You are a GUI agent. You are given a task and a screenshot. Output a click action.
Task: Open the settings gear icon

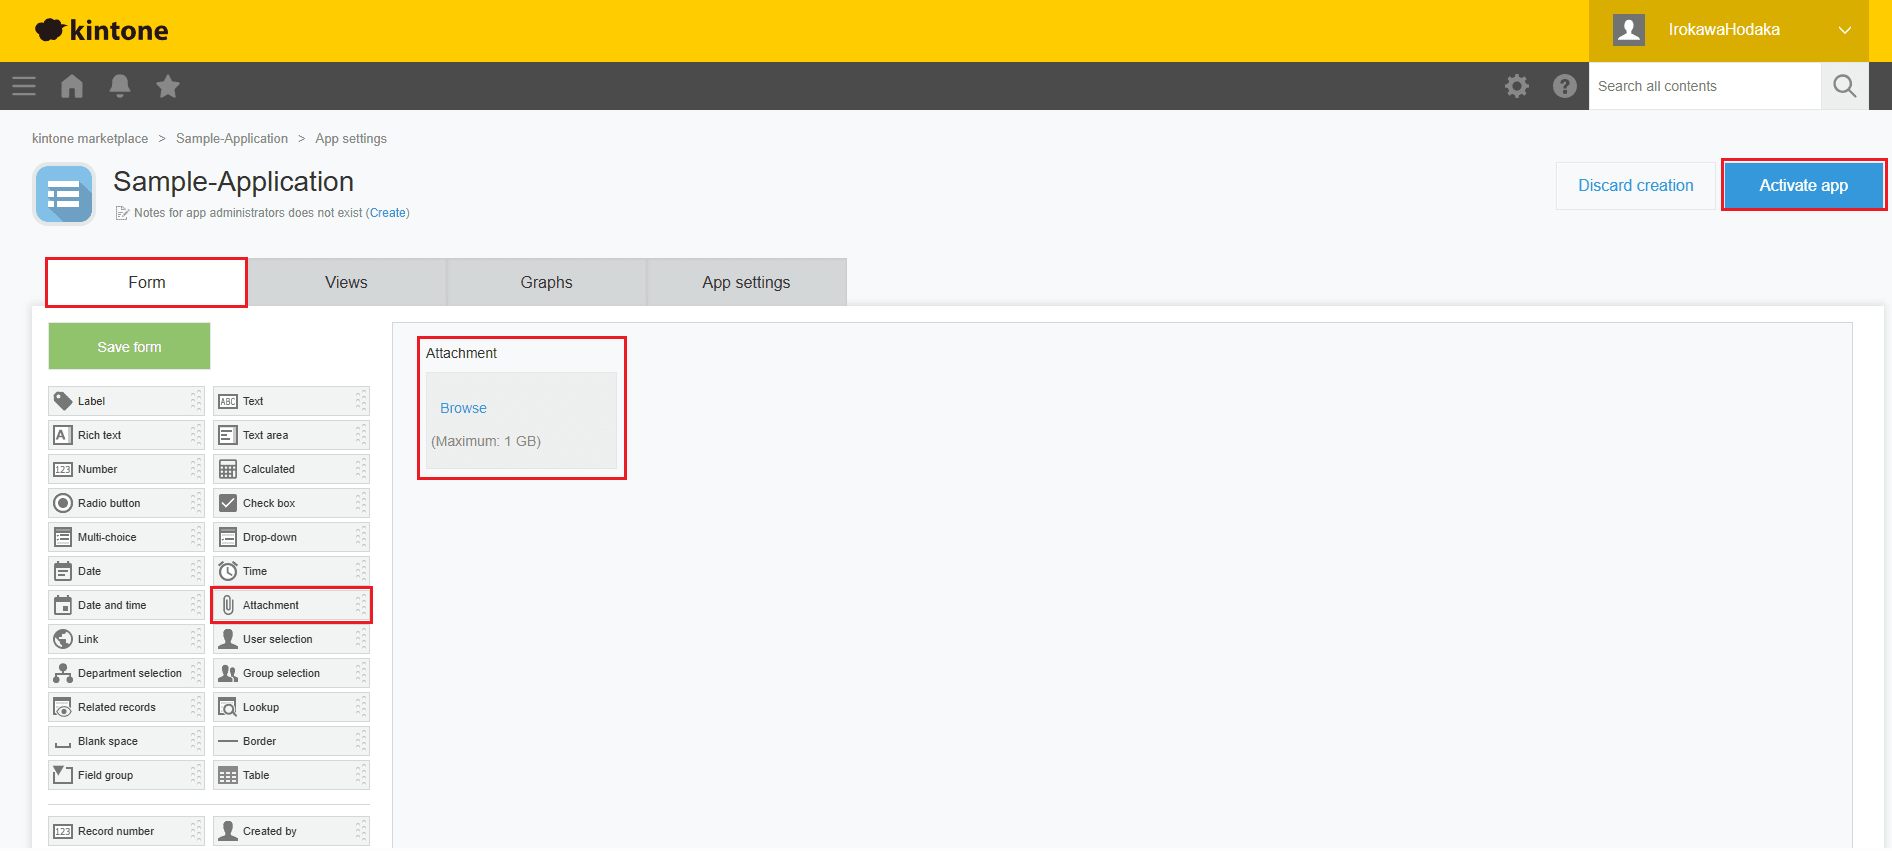coord(1517,86)
